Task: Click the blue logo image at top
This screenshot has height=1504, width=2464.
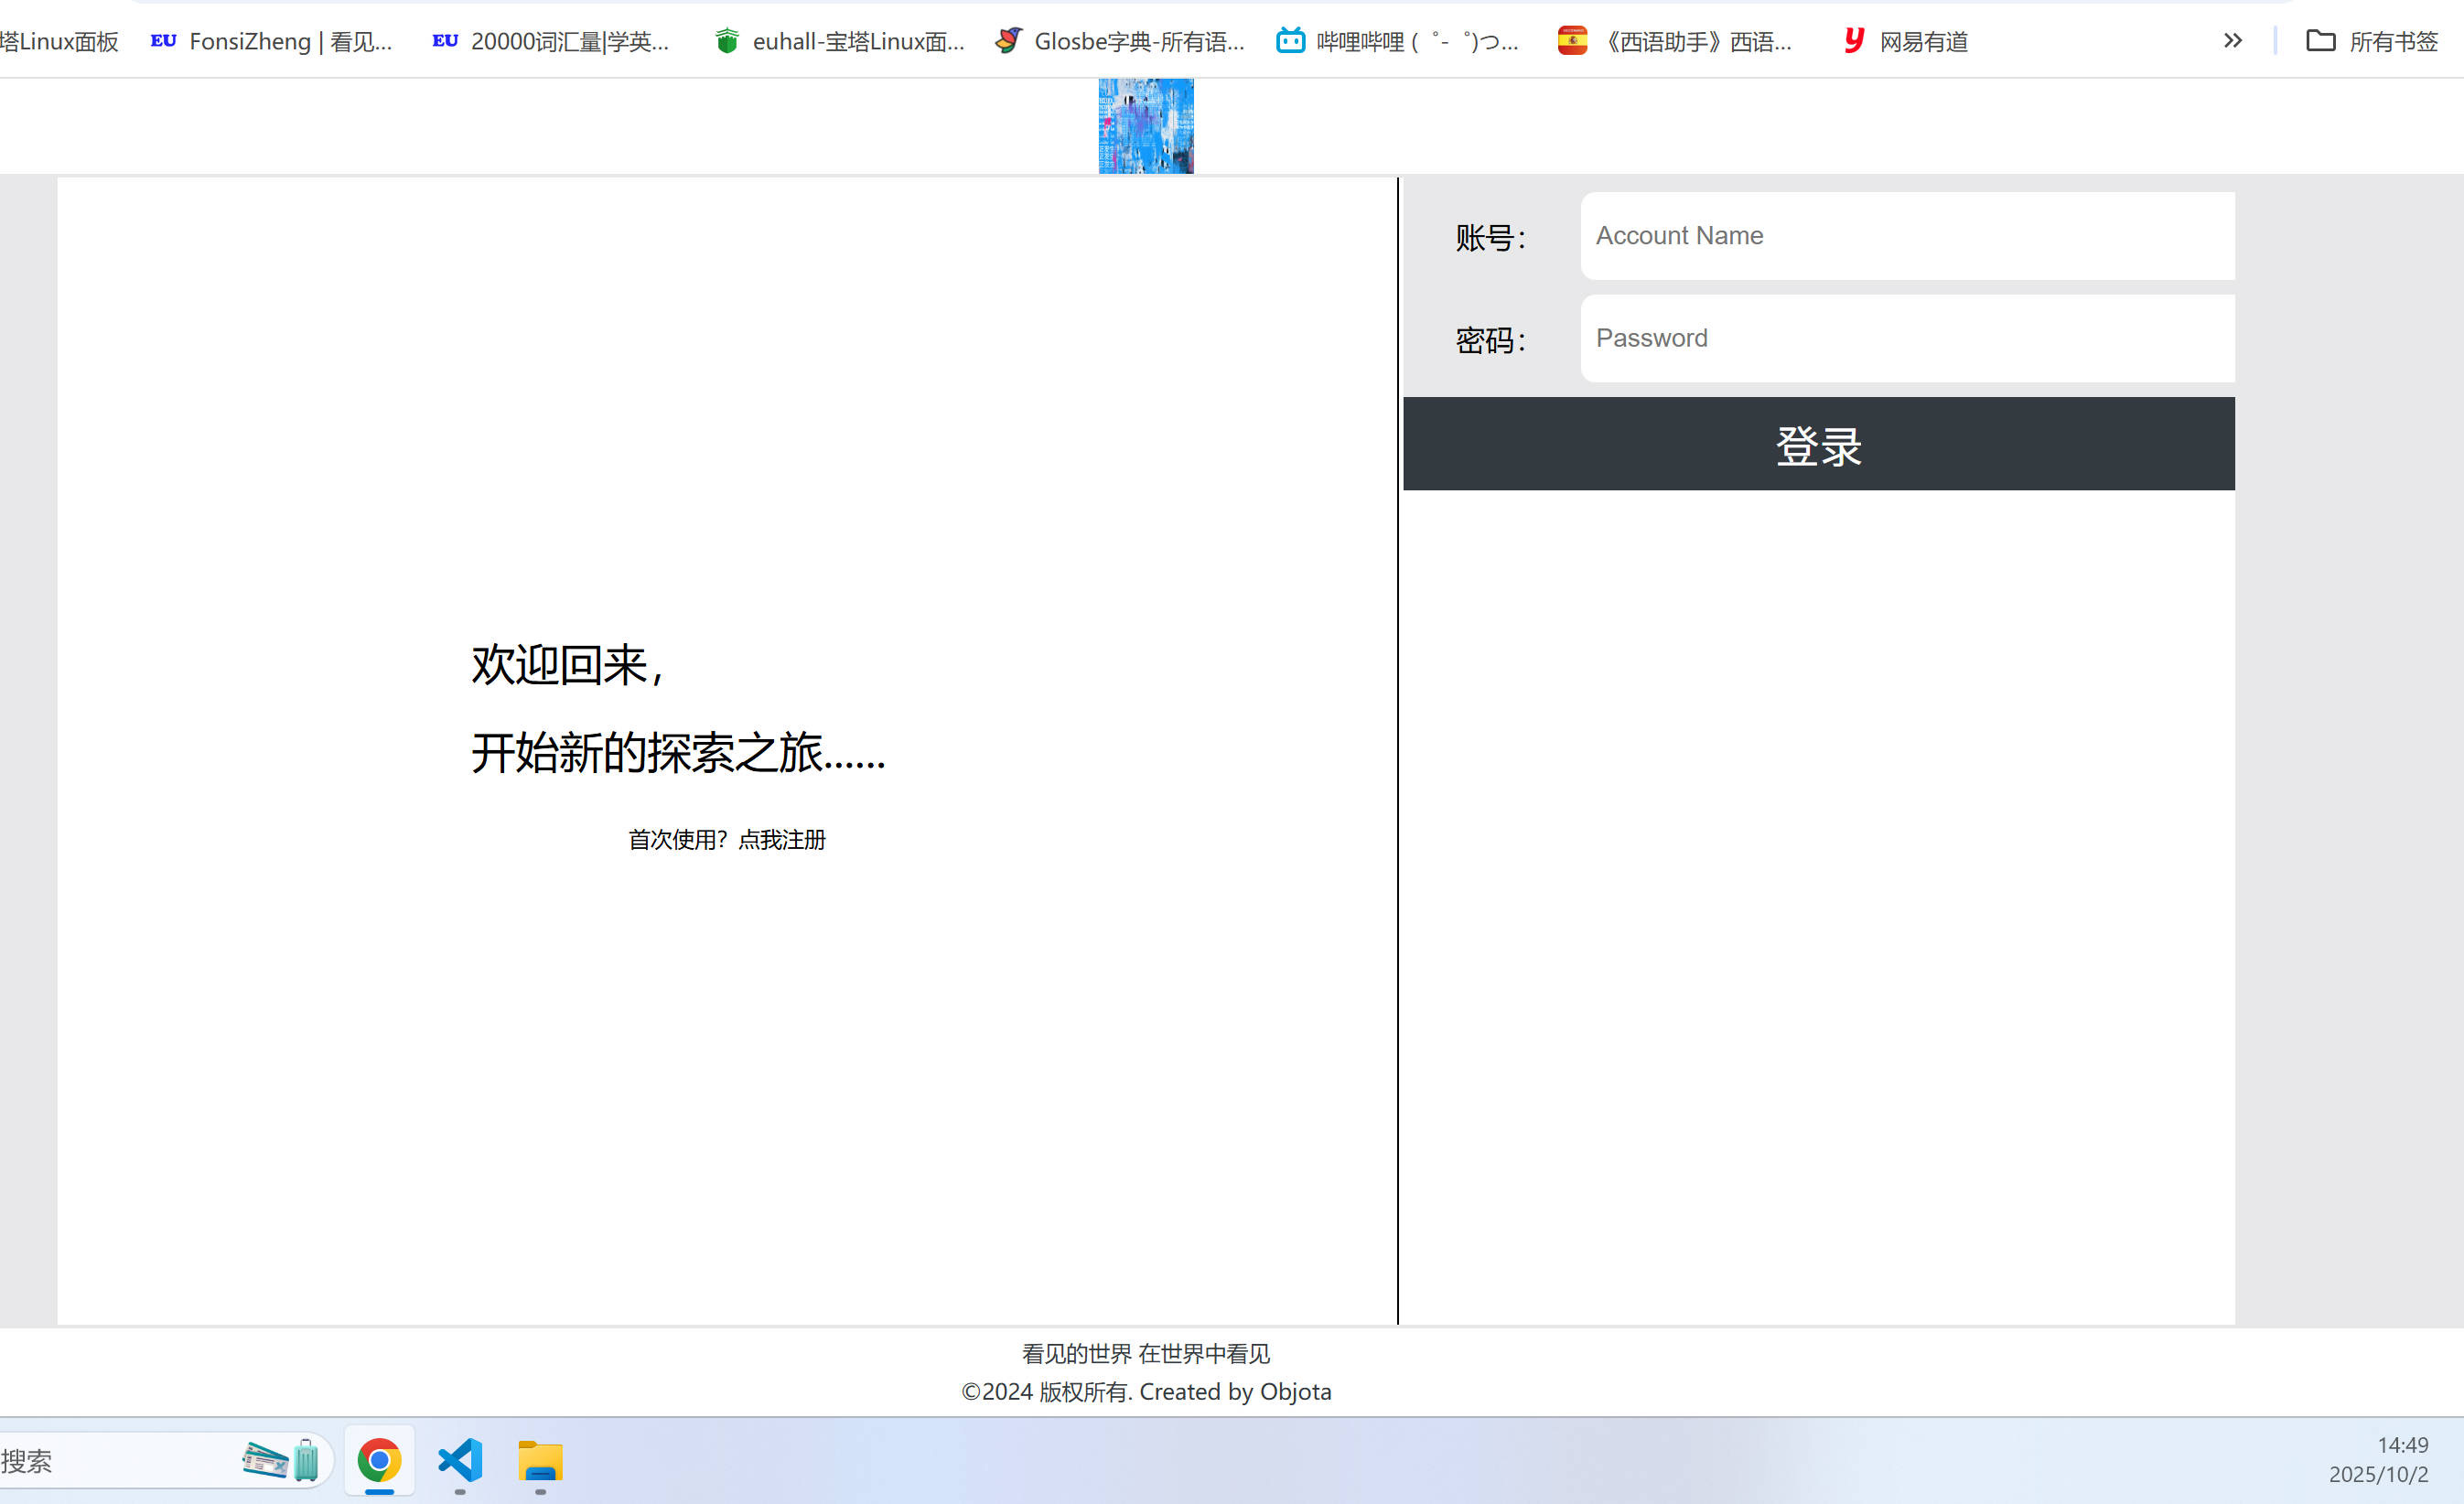Action: pyautogui.click(x=1146, y=126)
